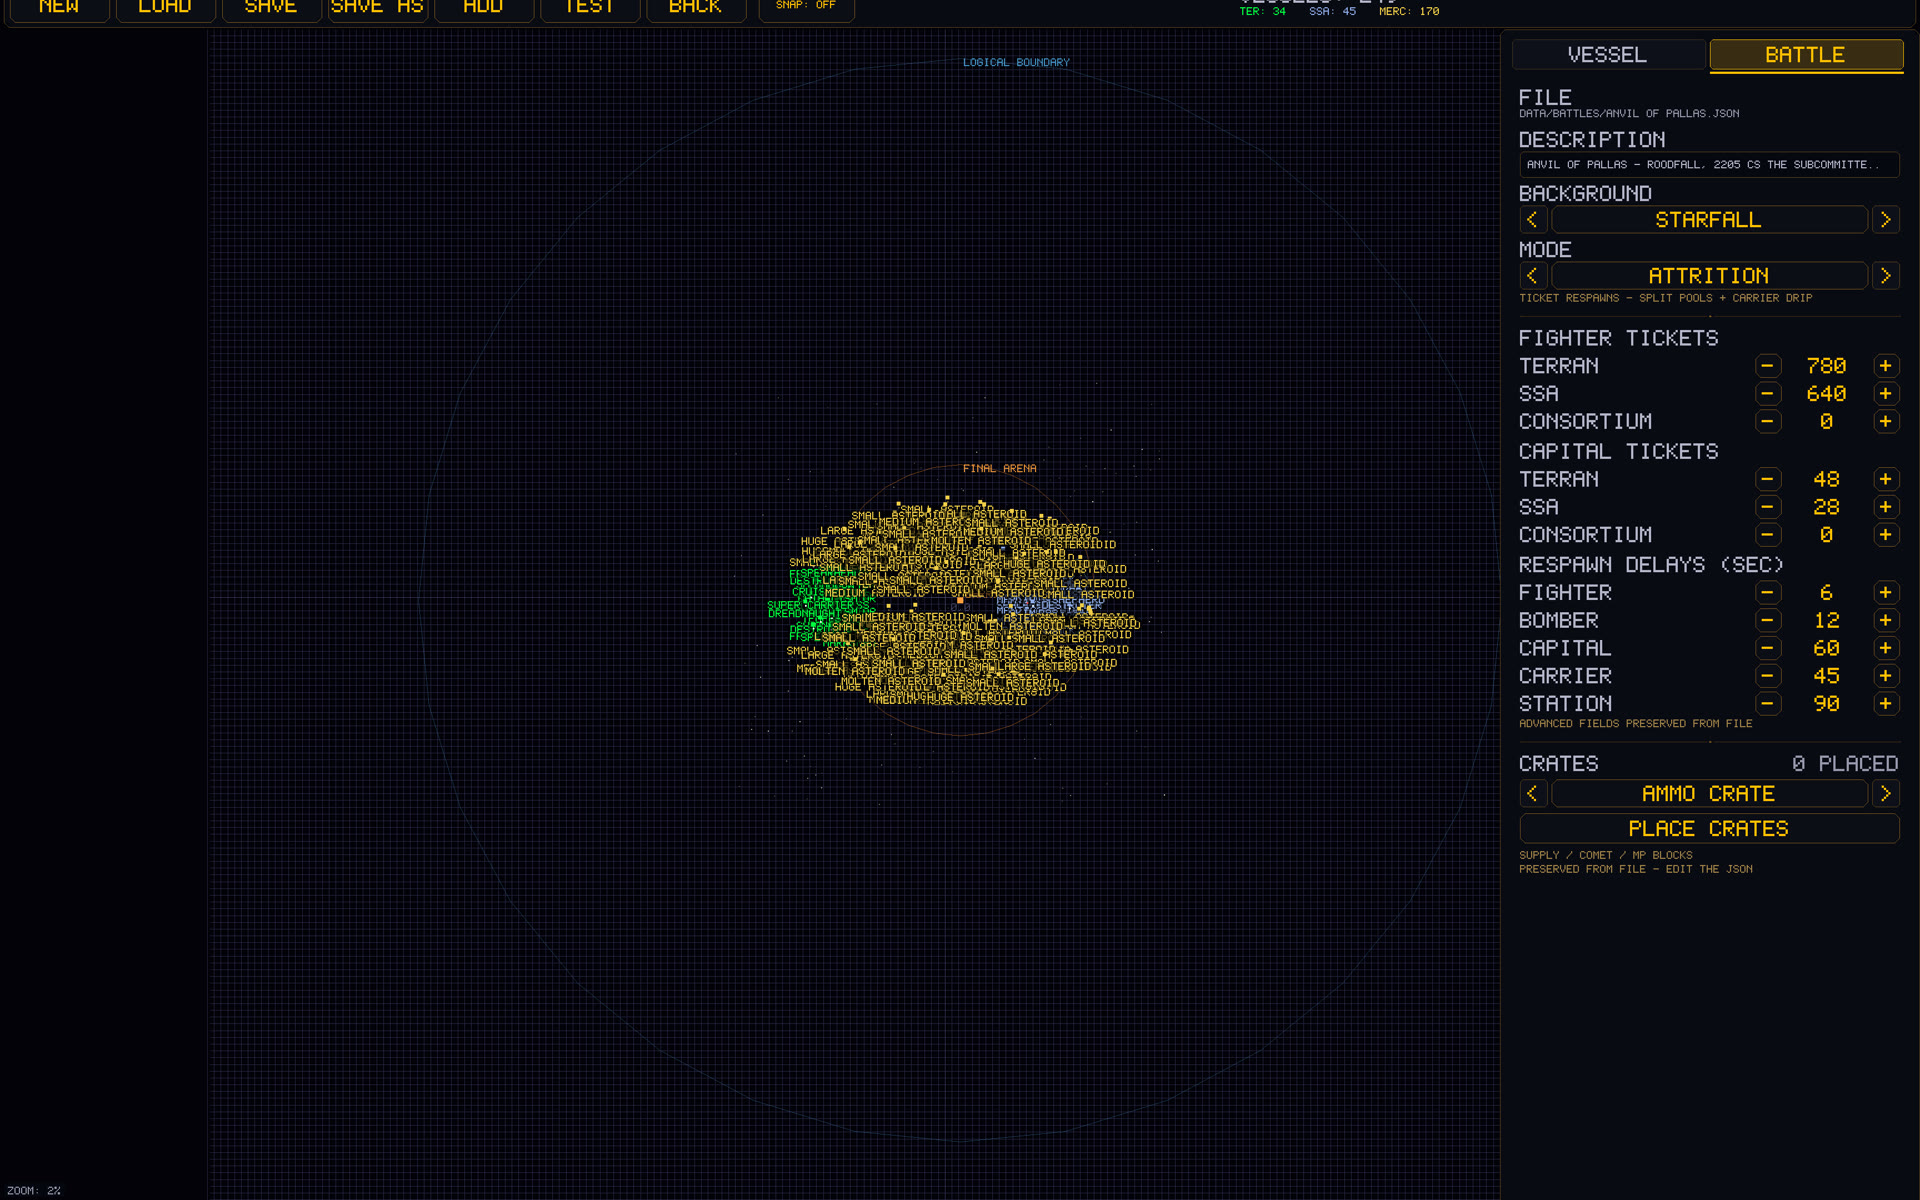Viewport: 1920px width, 1200px height.
Task: Decrease Consortium fighter tickets
Action: point(1768,422)
